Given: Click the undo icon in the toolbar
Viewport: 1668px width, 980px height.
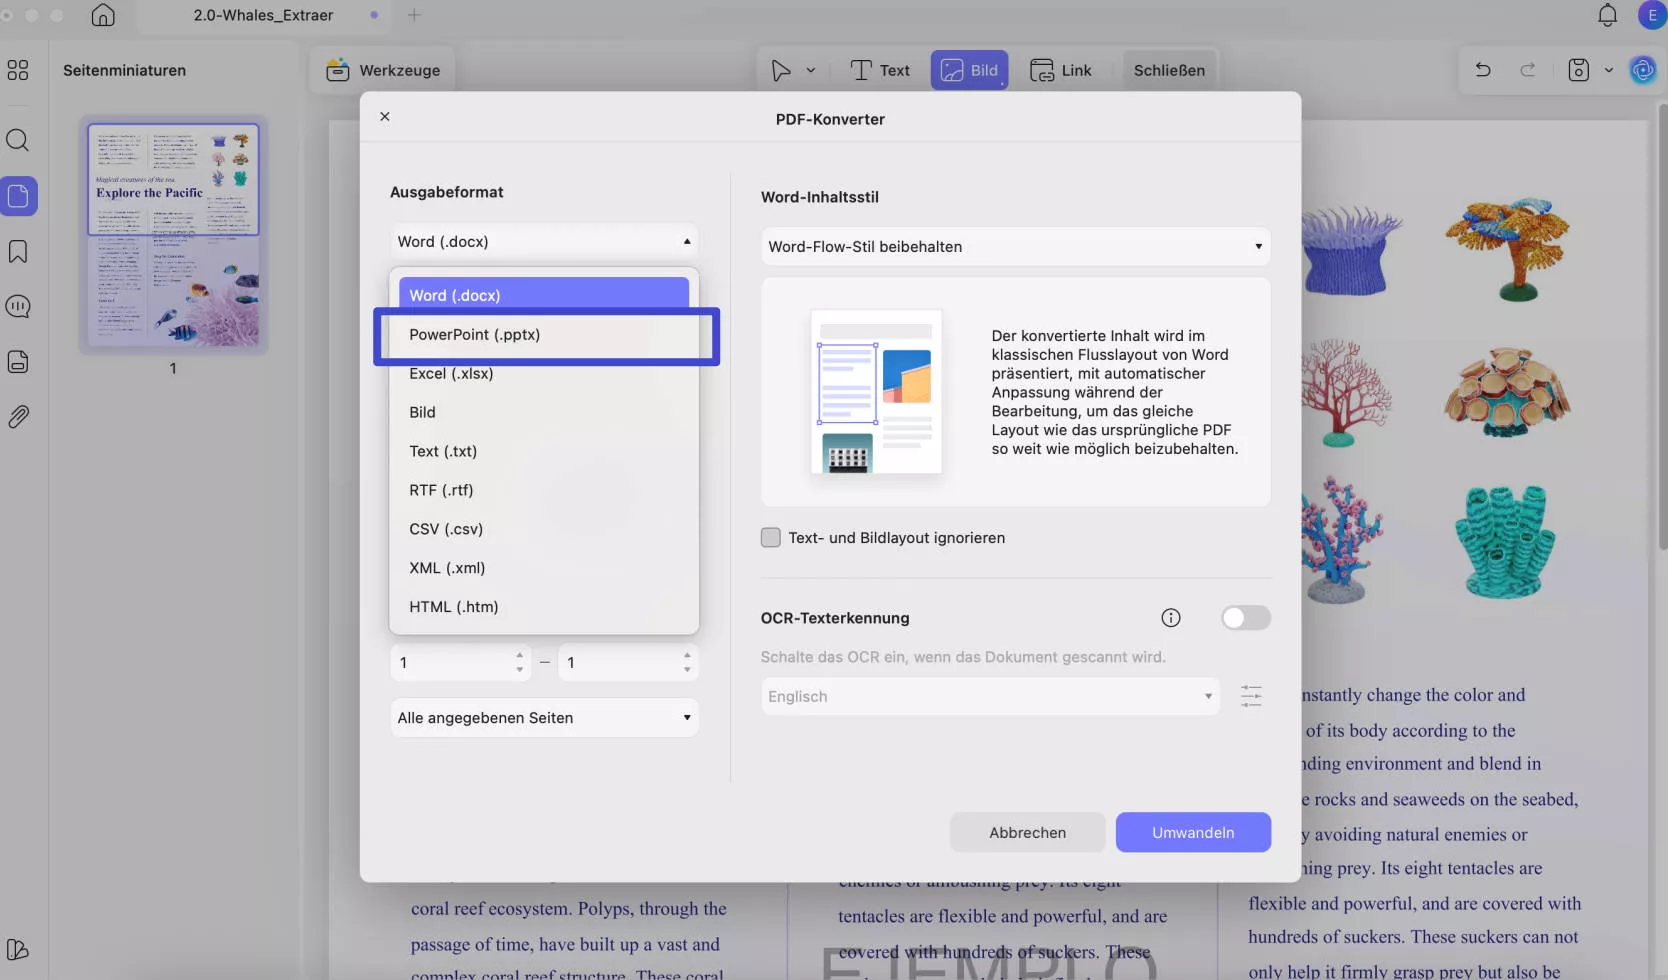Looking at the screenshot, I should (1482, 70).
